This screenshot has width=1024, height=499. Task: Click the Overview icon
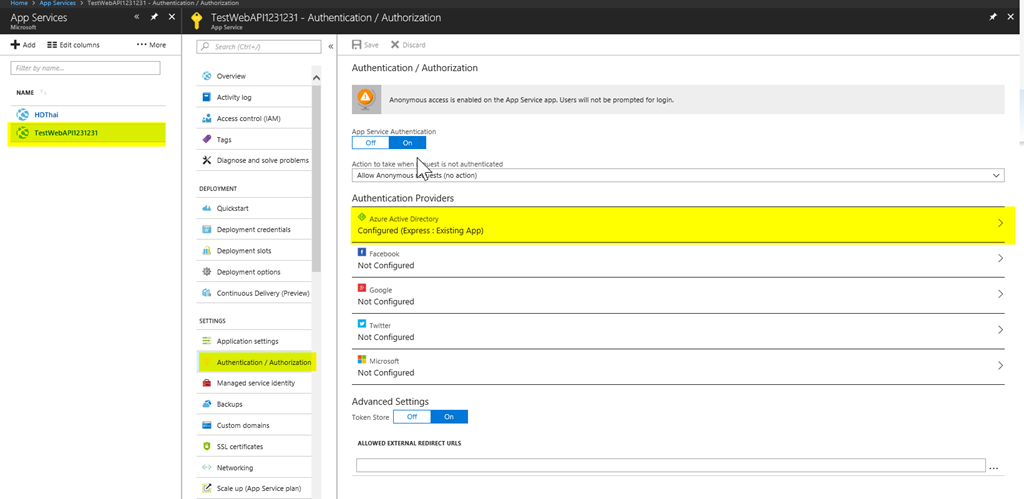tap(207, 76)
